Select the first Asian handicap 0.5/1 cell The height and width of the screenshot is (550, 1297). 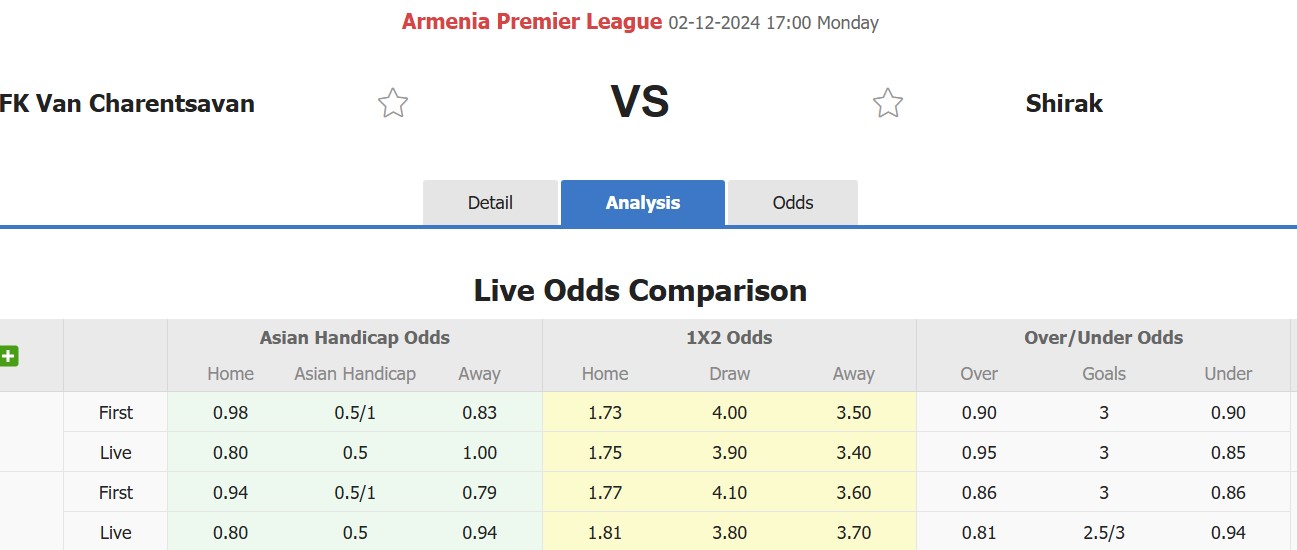355,412
